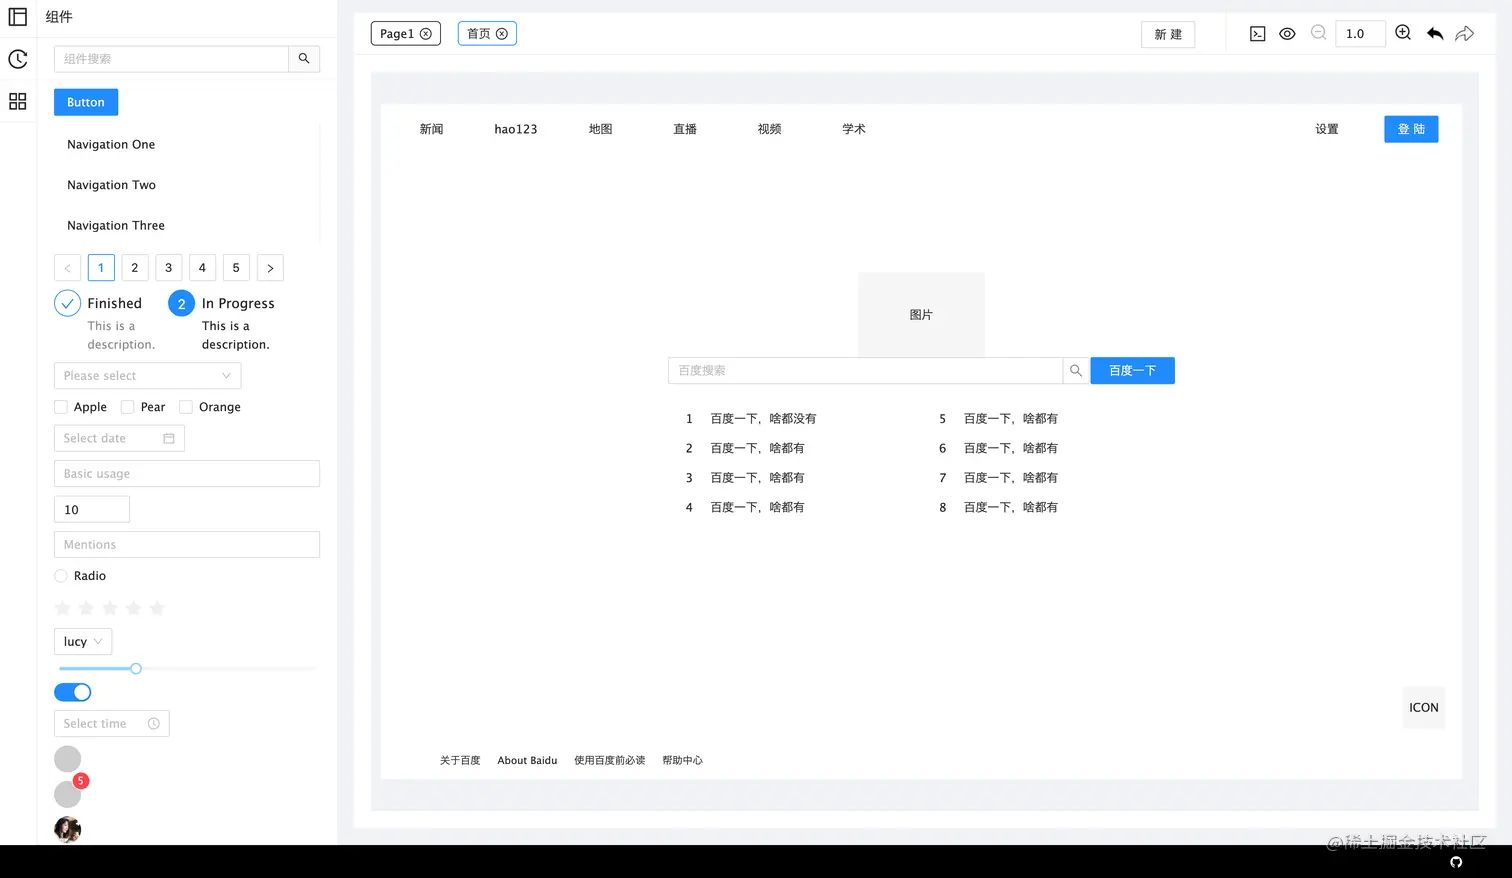This screenshot has width=1512, height=878.
Task: Go to next page with right chevron
Action: [x=270, y=268]
